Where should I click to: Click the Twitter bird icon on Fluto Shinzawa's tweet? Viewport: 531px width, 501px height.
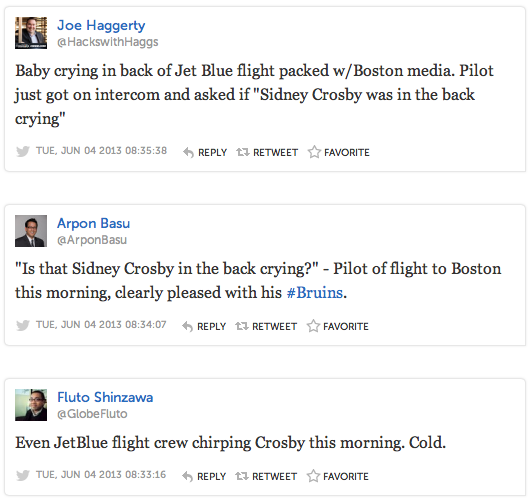[x=23, y=475]
